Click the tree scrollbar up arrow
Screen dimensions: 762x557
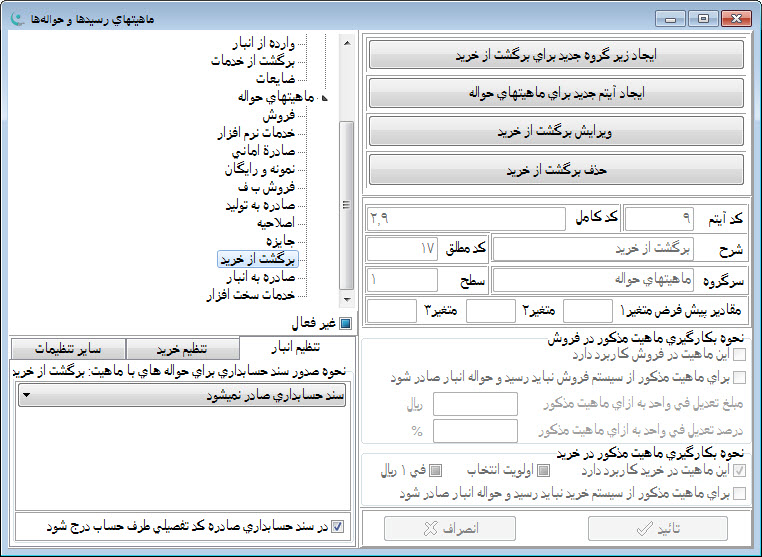click(347, 42)
